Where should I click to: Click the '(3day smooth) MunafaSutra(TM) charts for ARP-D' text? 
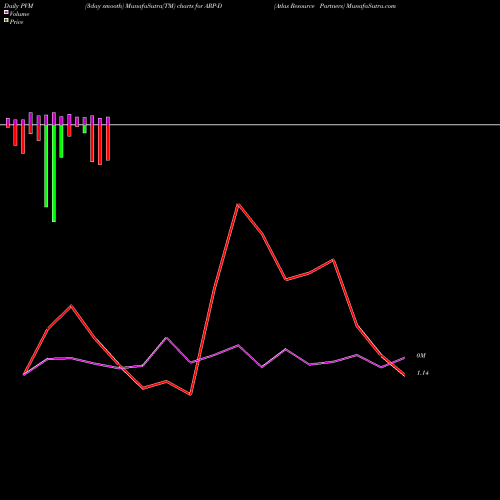click(153, 6)
